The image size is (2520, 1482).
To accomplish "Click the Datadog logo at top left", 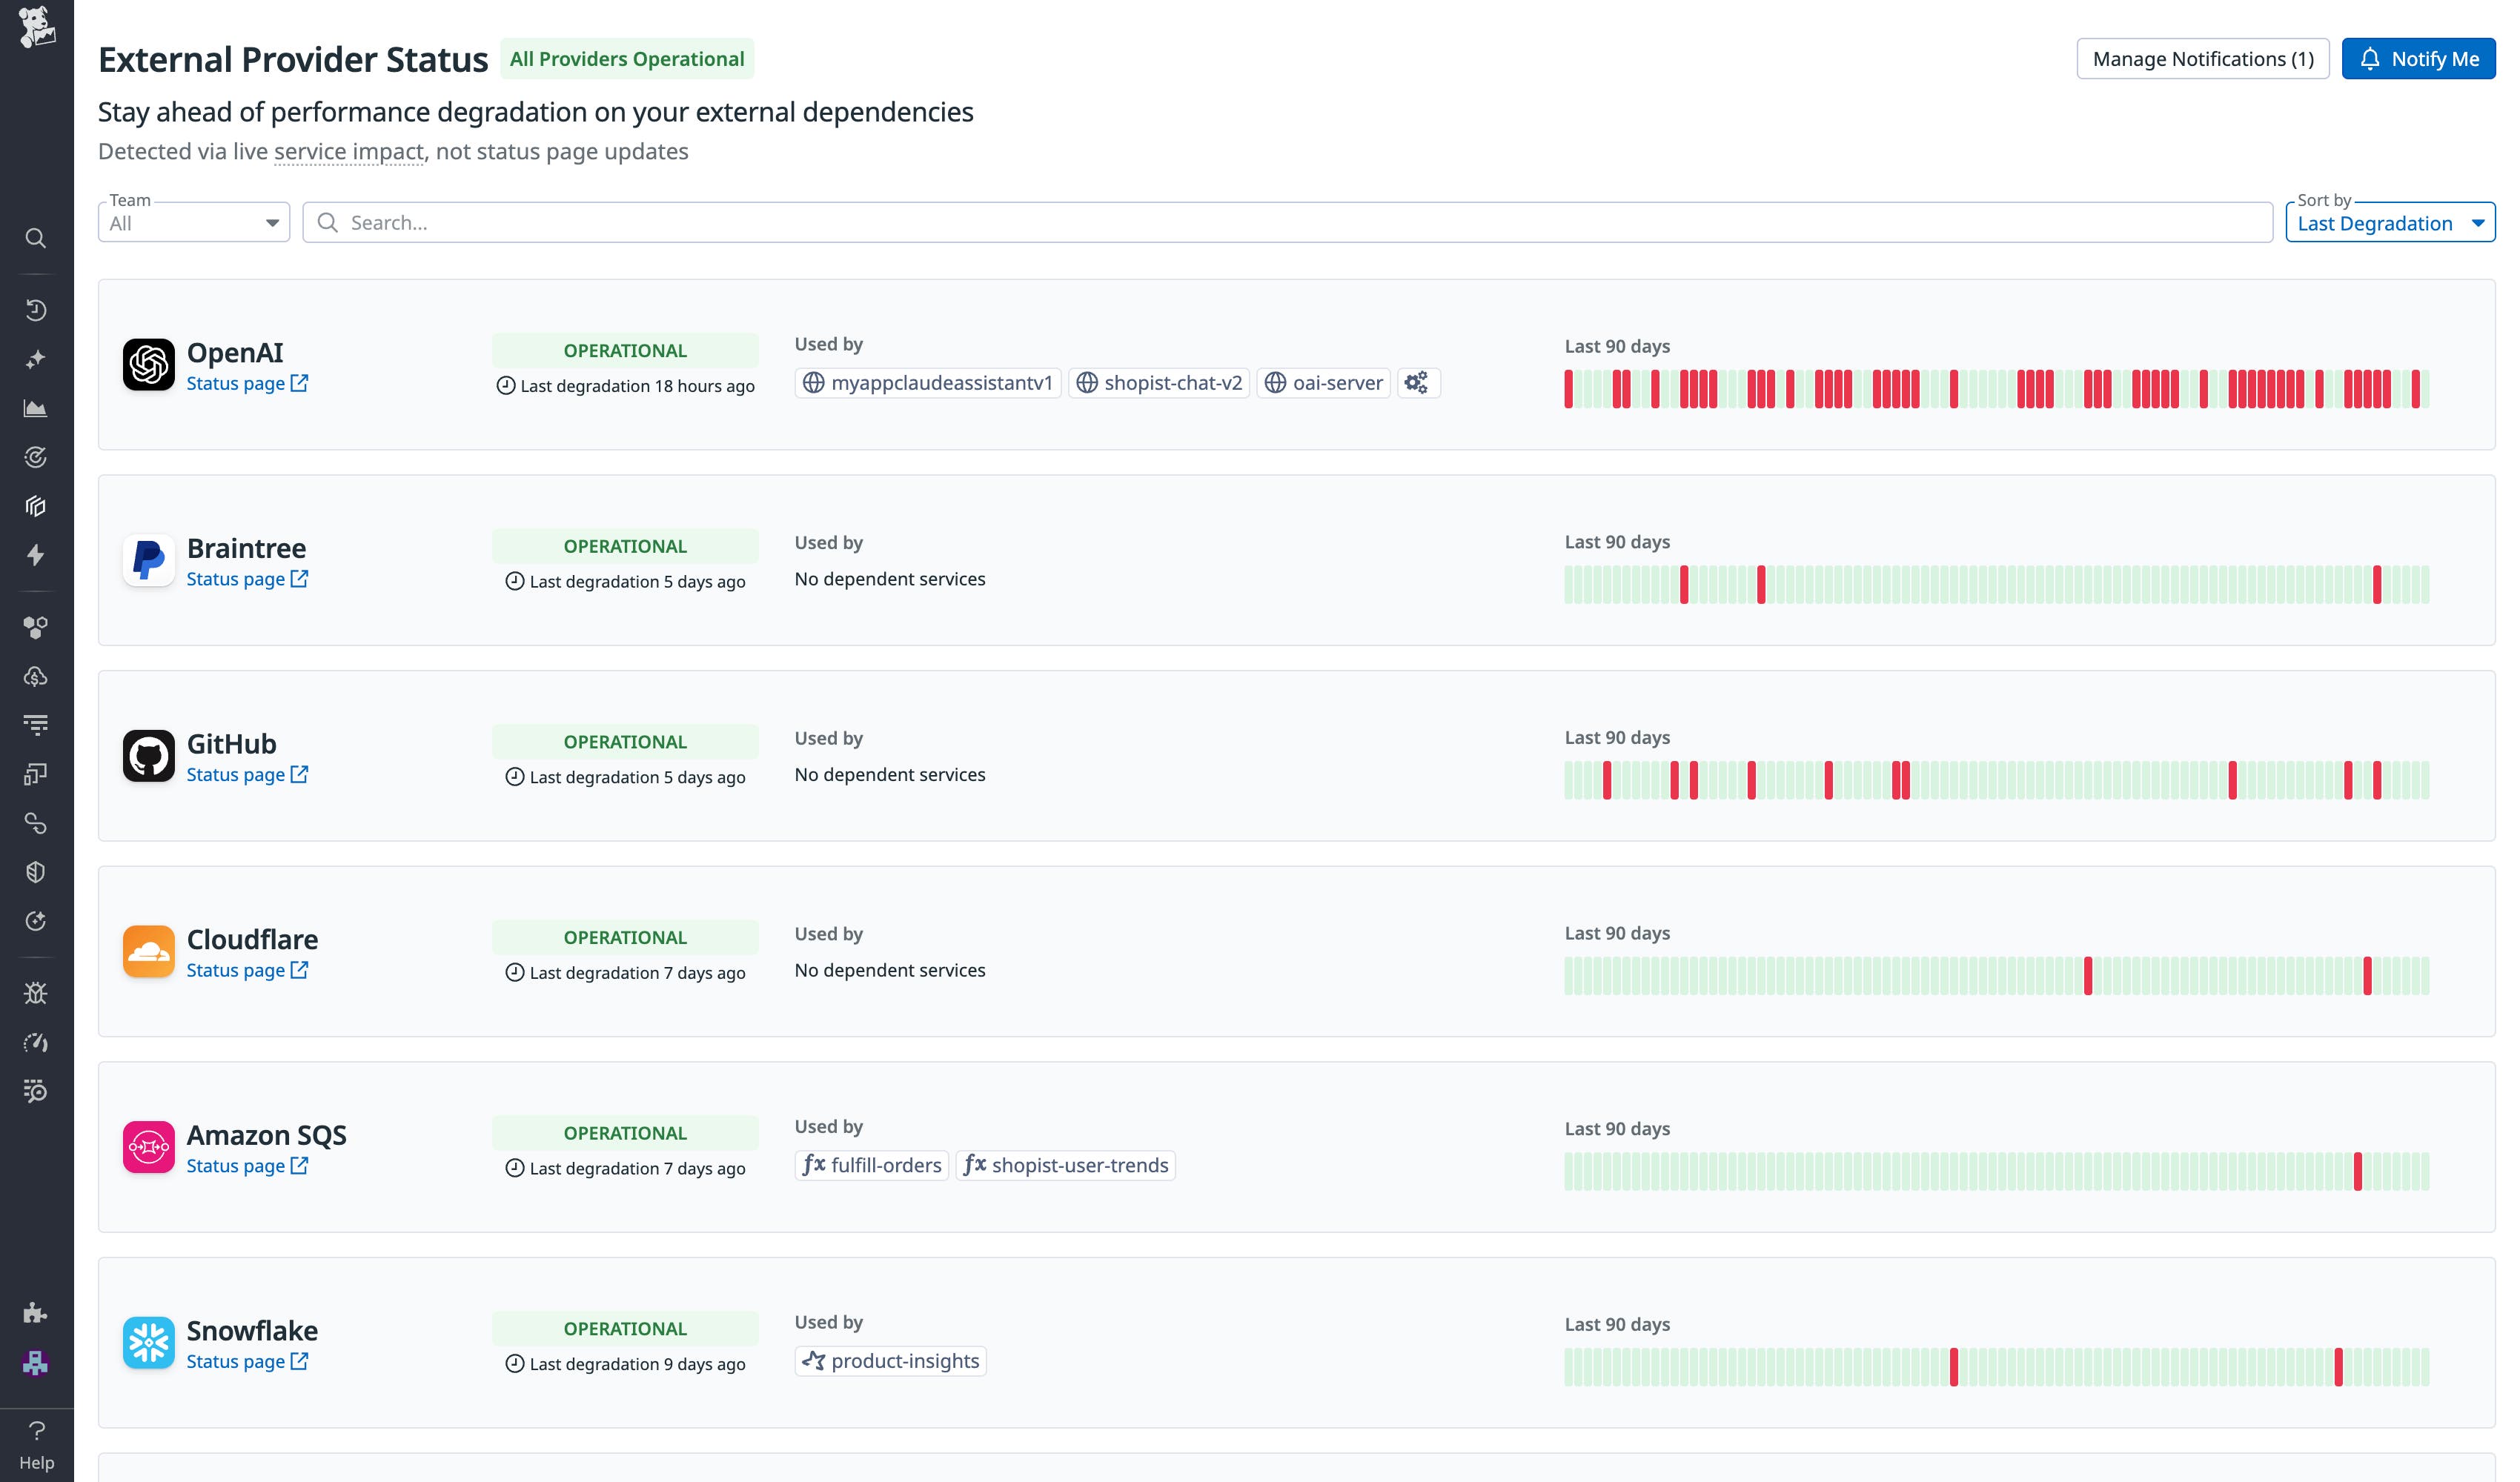I will coord(36,28).
